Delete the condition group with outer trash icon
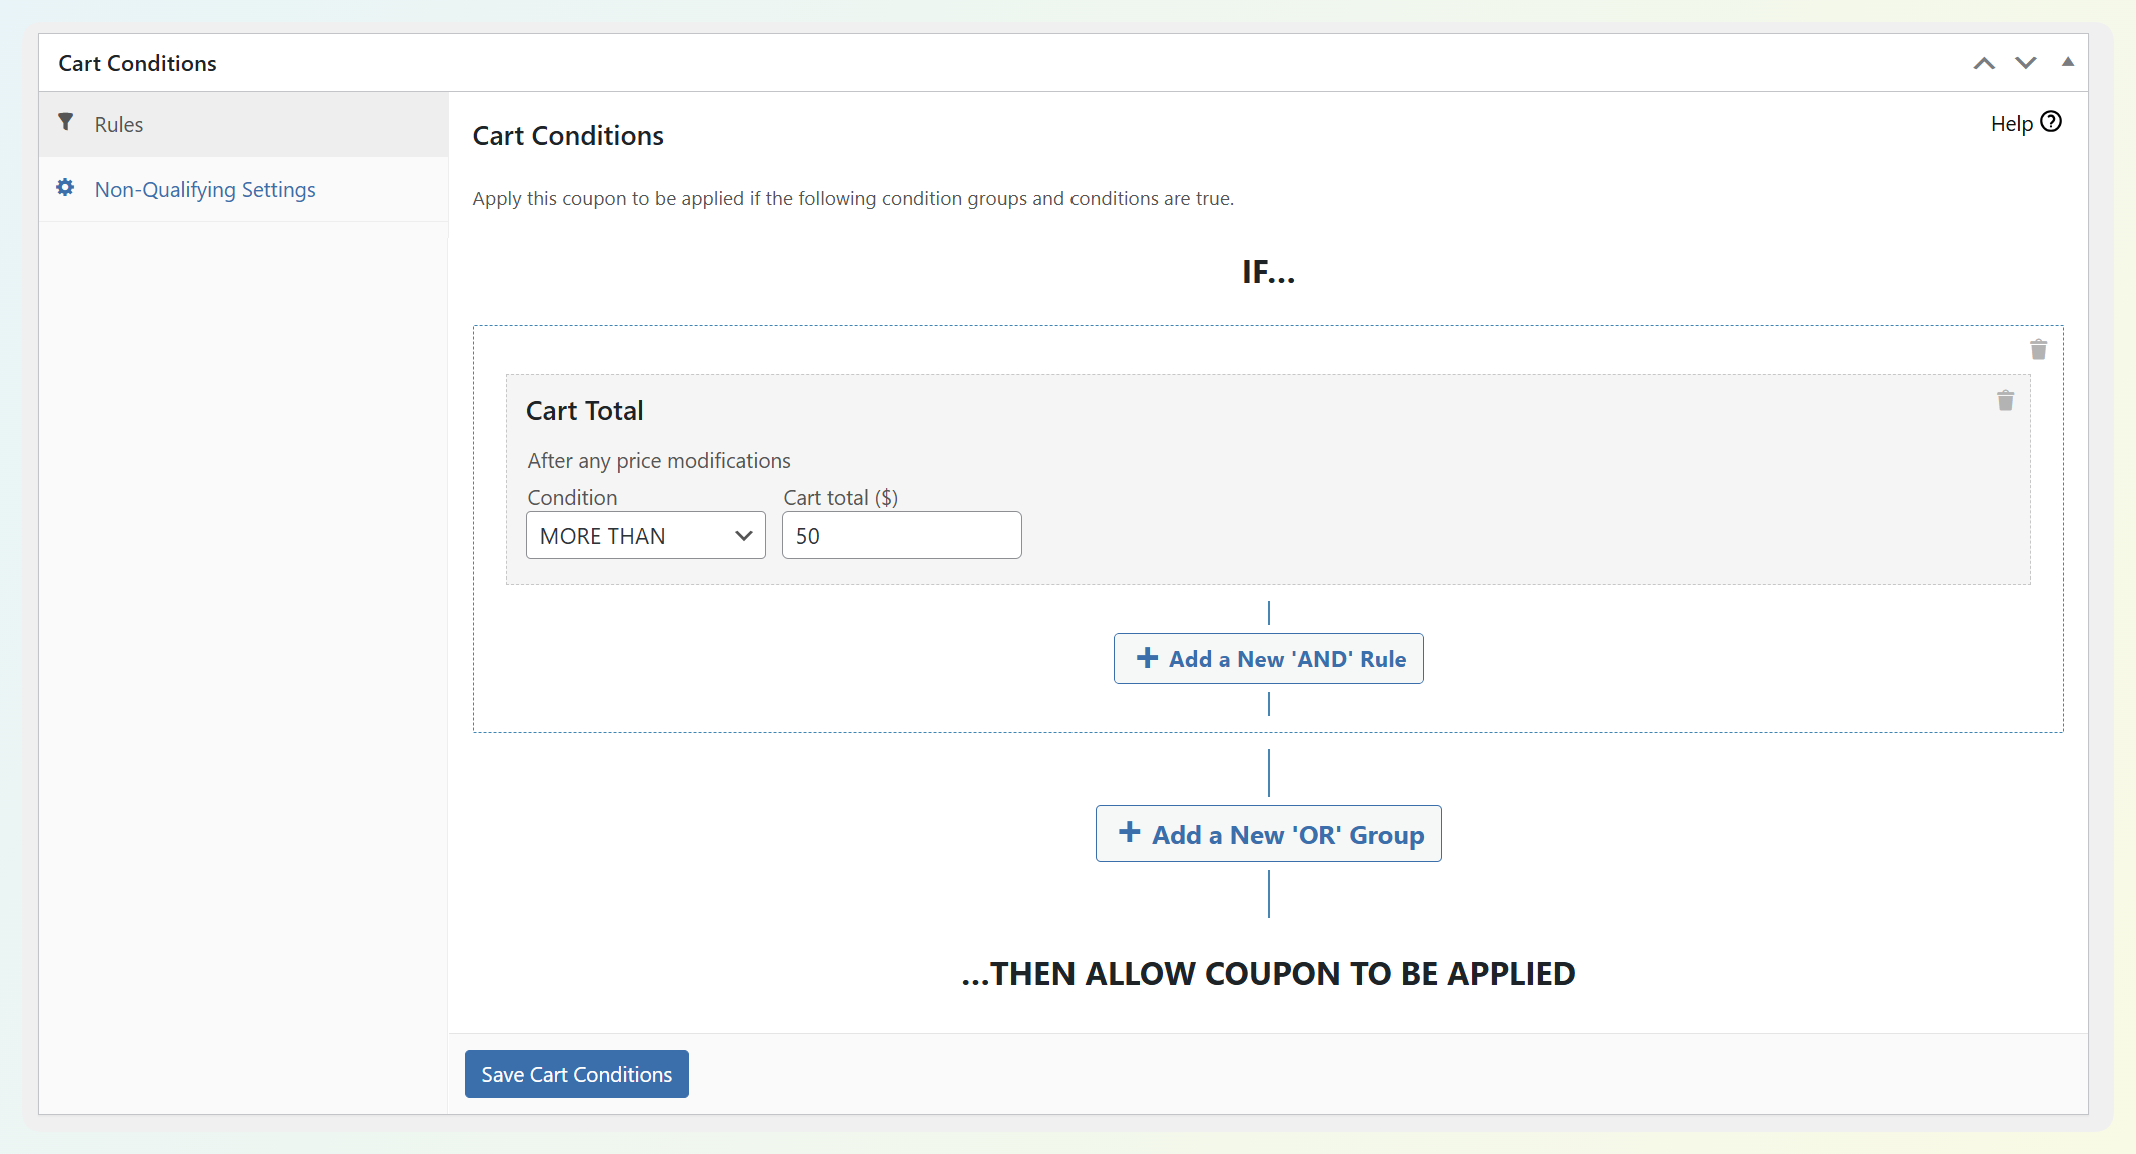The image size is (2136, 1154). (x=2038, y=349)
